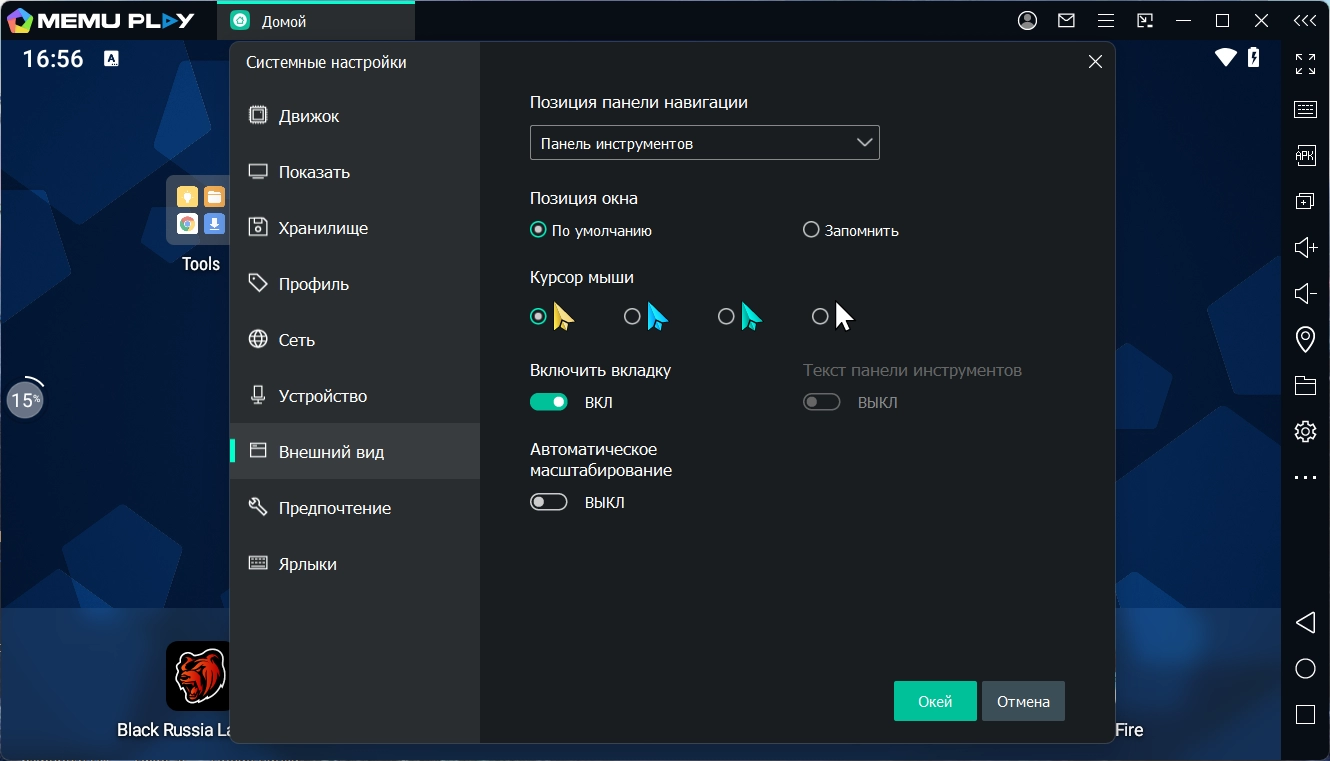Open the hamburger menu in MEmu title bar
Viewport: 1330px width, 761px height.
pos(1106,20)
